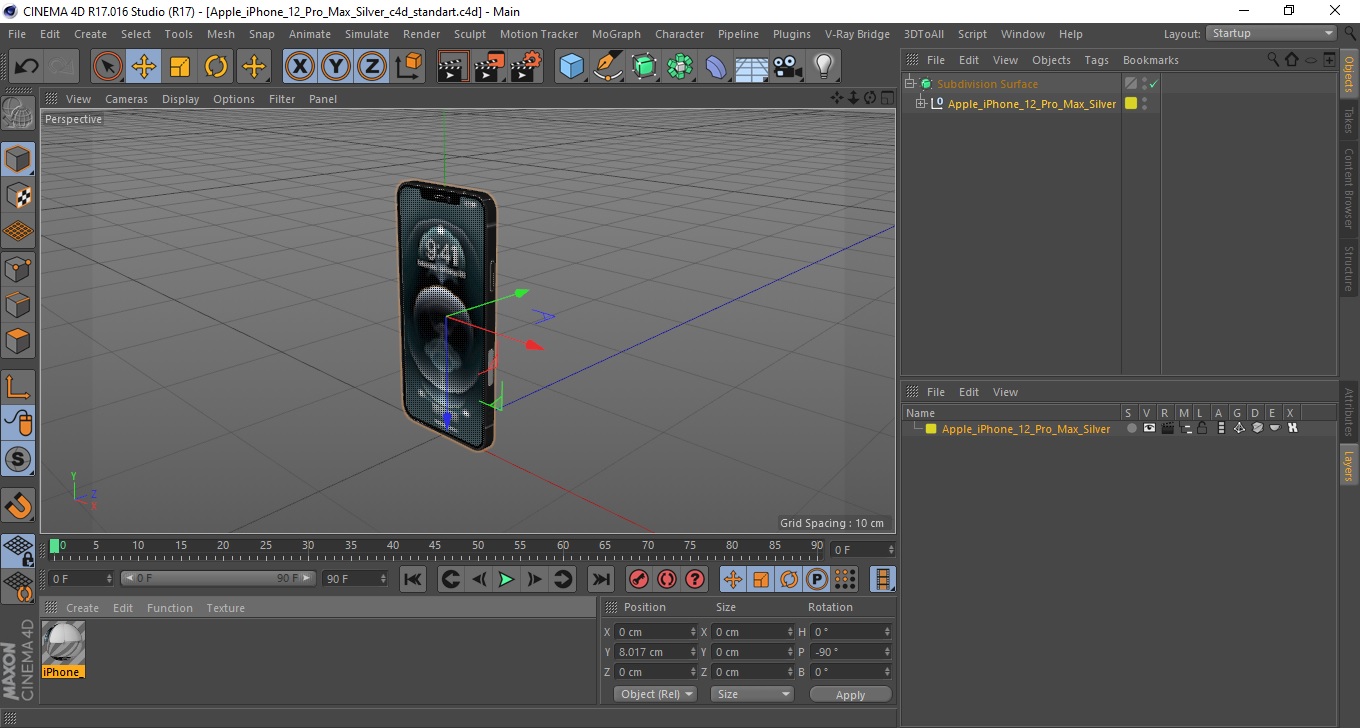Open the Mesh menu
This screenshot has height=728, width=1360.
221,34
